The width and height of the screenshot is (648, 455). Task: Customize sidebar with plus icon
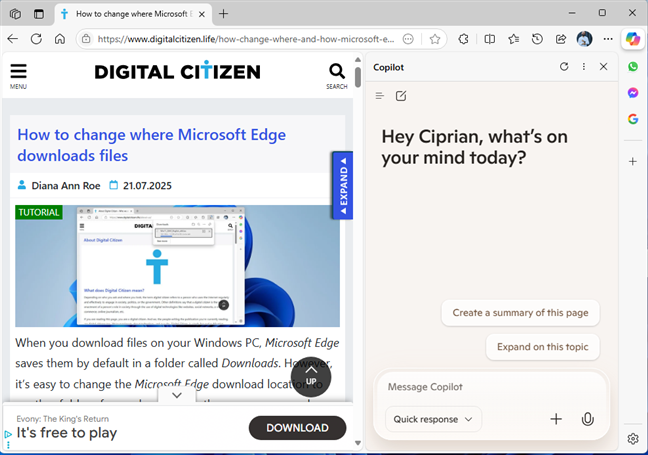pos(633,161)
